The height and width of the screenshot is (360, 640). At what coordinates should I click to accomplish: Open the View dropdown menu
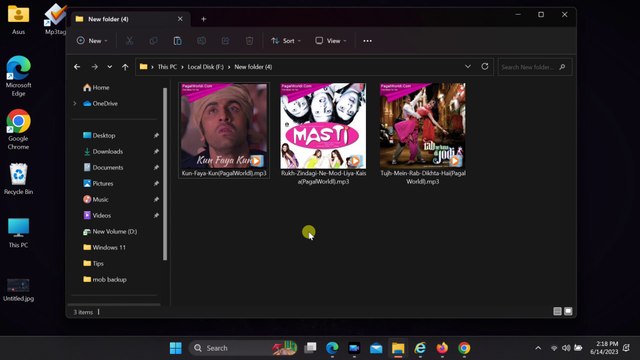[x=331, y=41]
